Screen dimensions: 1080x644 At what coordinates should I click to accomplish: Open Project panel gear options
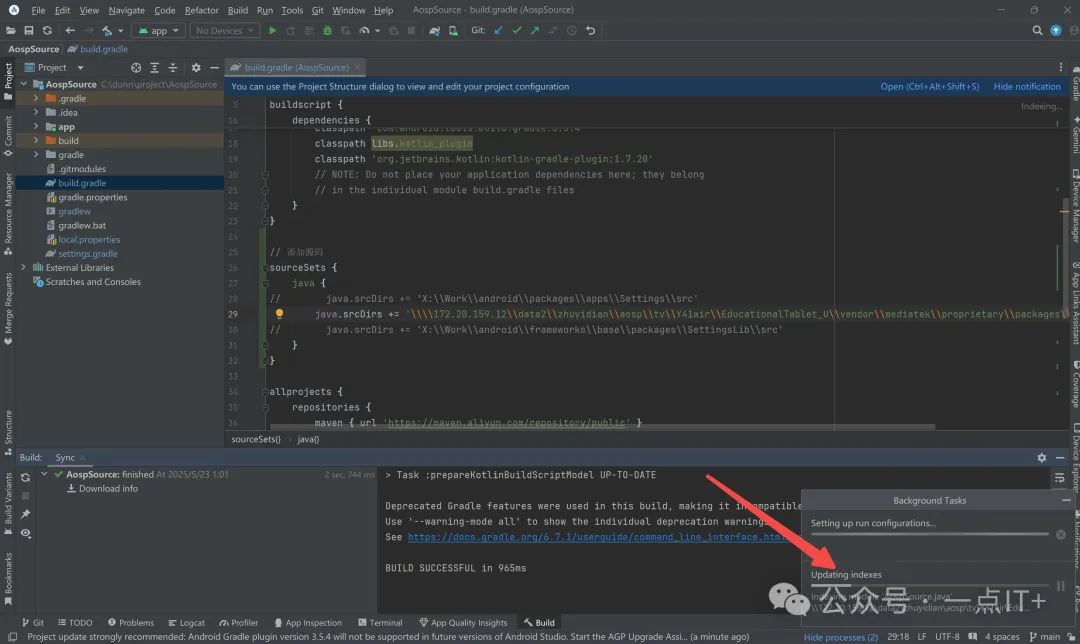(x=196, y=67)
